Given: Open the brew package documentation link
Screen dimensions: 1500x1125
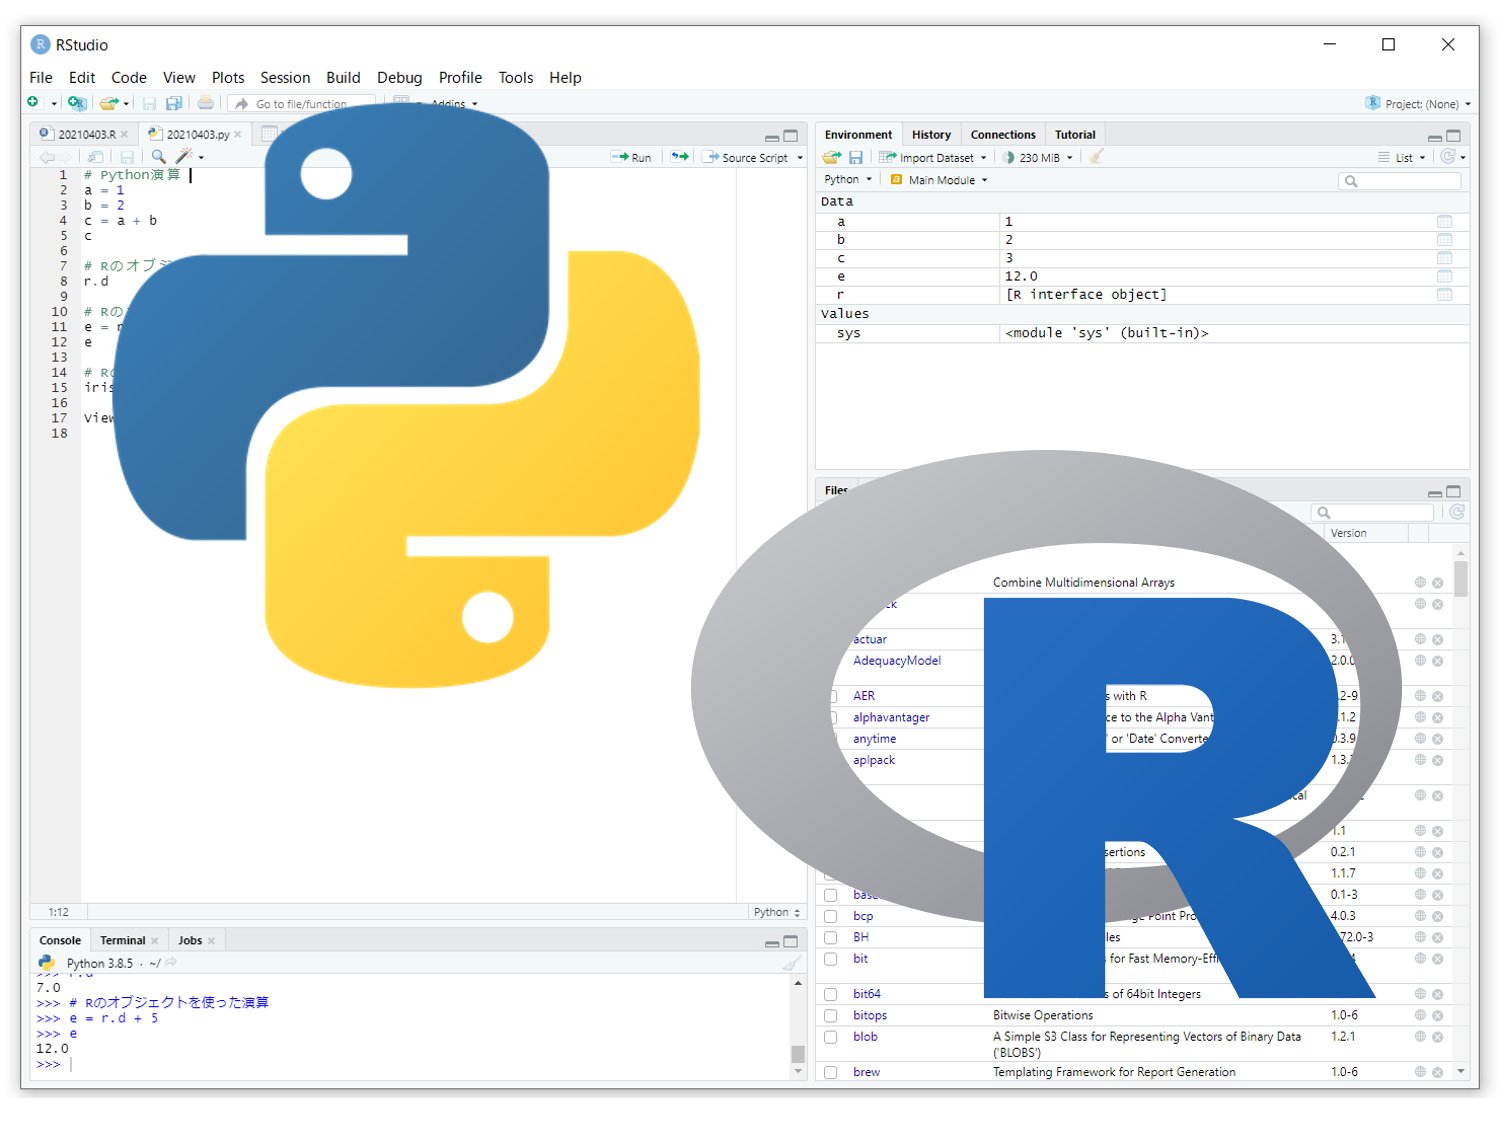Looking at the screenshot, I should coord(1418,1071).
